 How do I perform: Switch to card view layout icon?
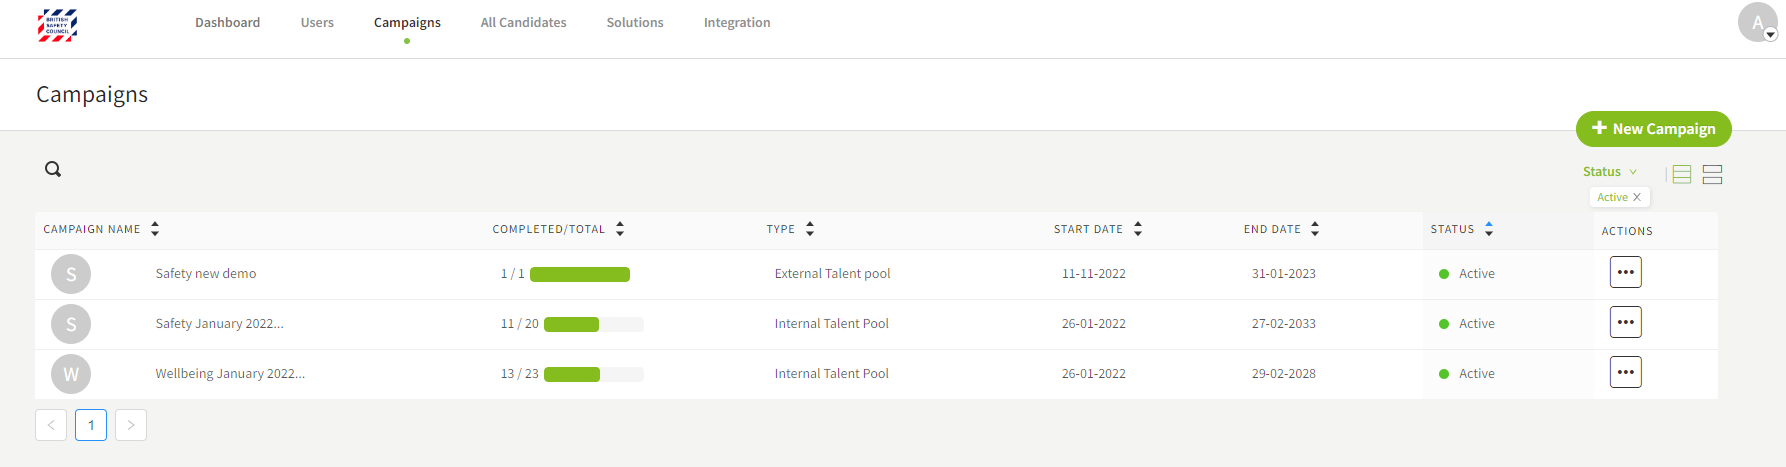click(x=1712, y=175)
